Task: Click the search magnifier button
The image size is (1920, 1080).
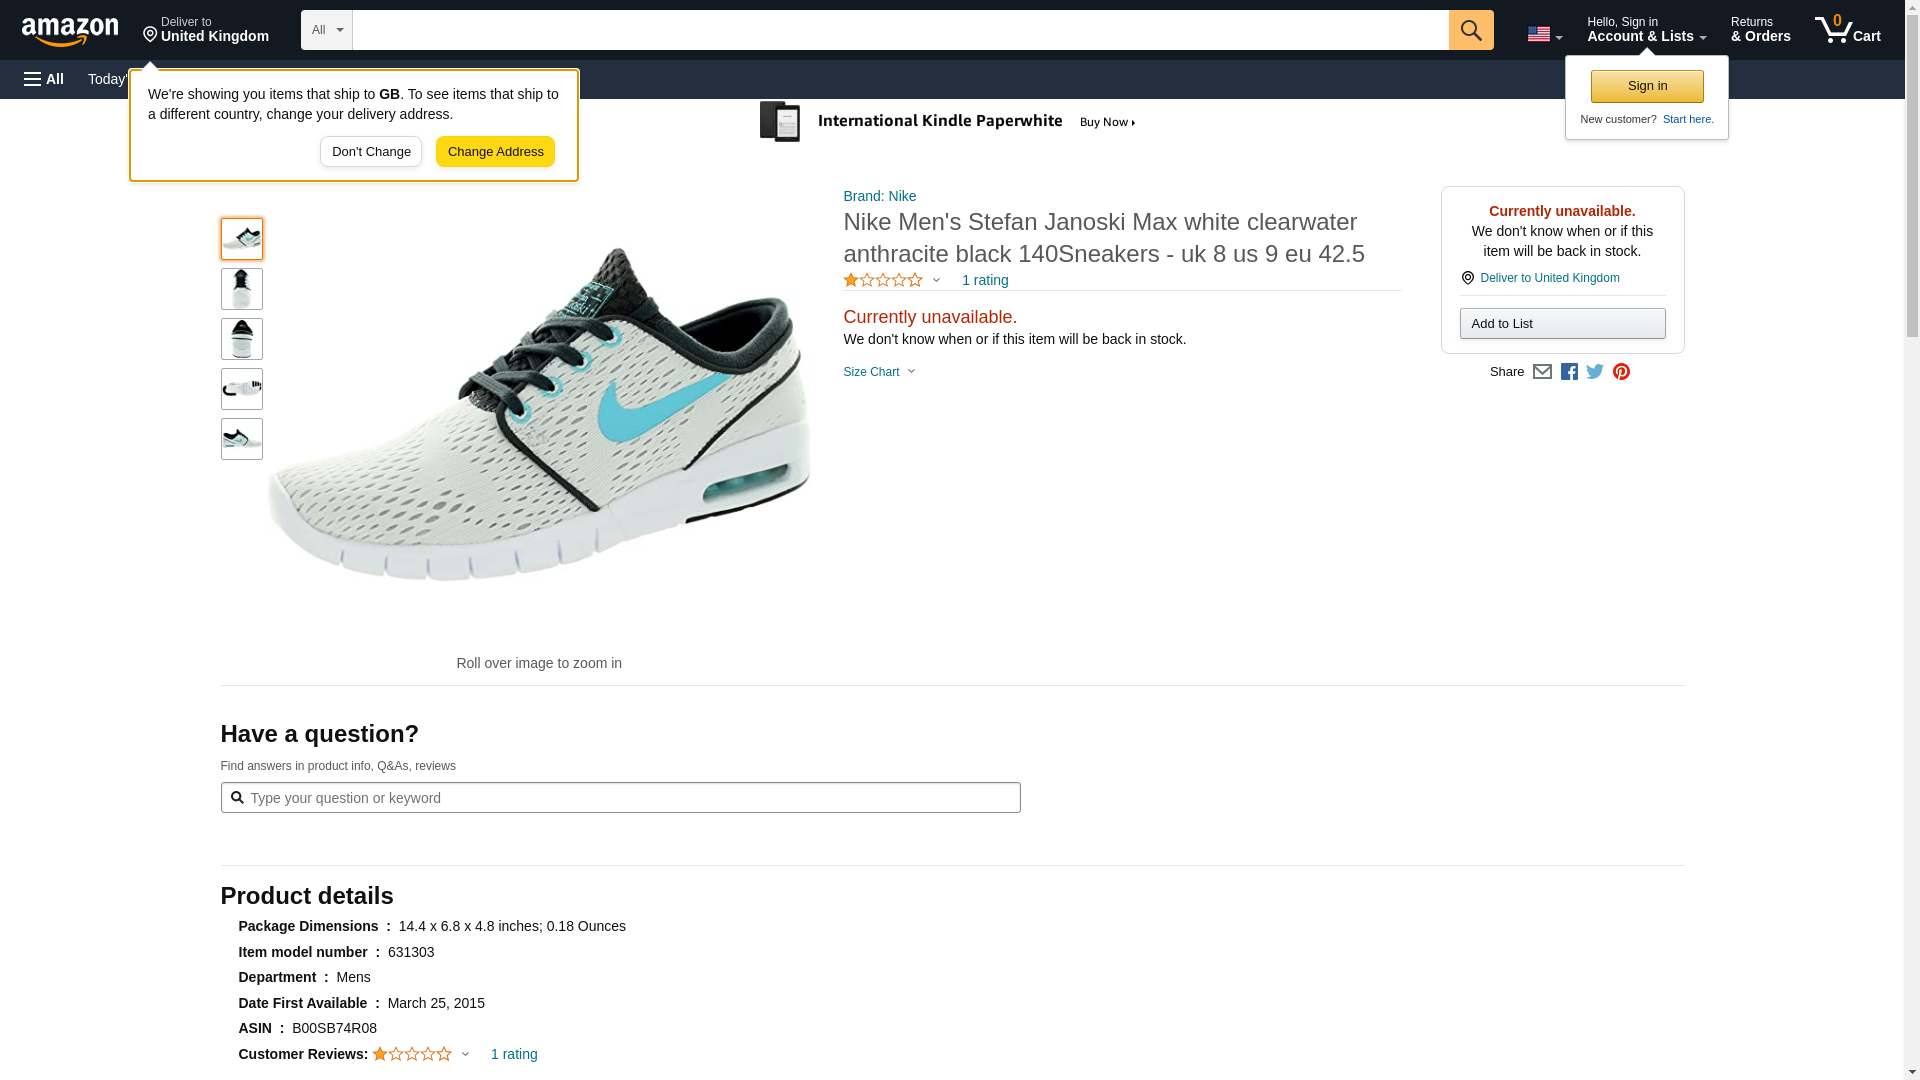Action: [1470, 30]
